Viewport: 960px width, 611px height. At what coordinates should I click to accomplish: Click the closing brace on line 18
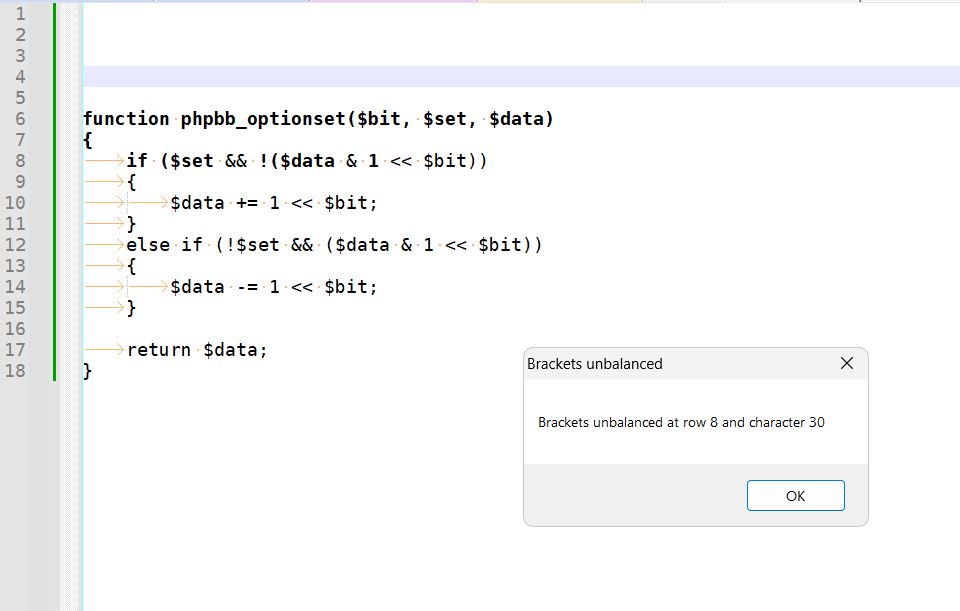tap(87, 370)
